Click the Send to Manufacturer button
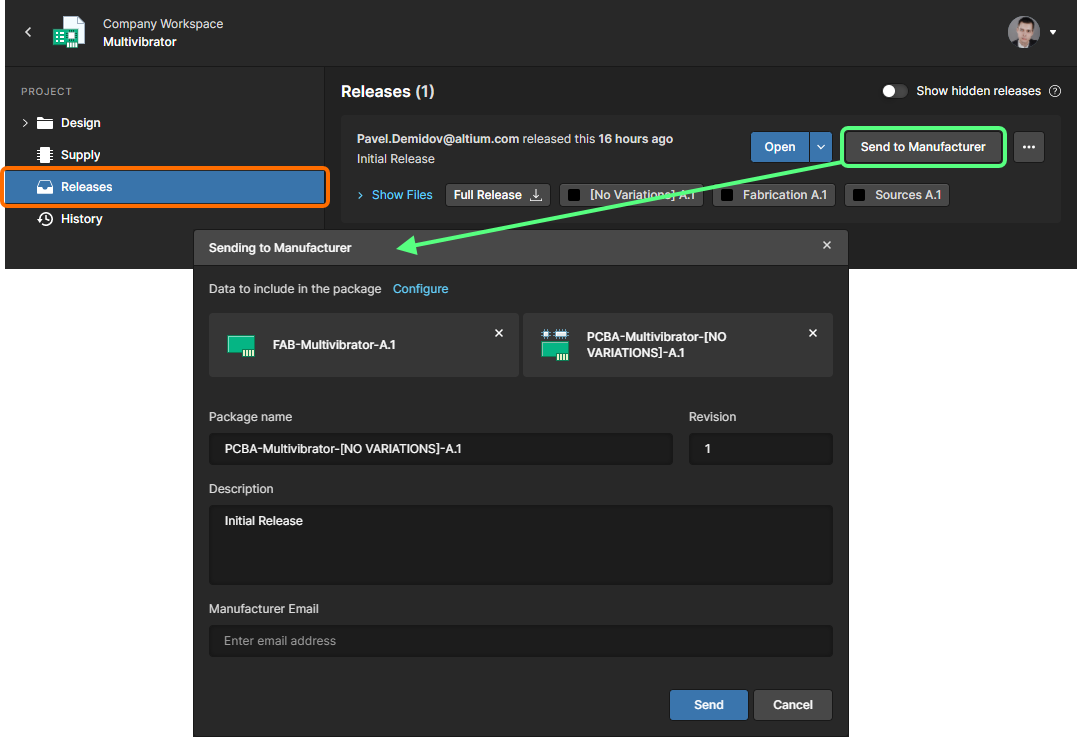The height and width of the screenshot is (737, 1077). point(922,147)
